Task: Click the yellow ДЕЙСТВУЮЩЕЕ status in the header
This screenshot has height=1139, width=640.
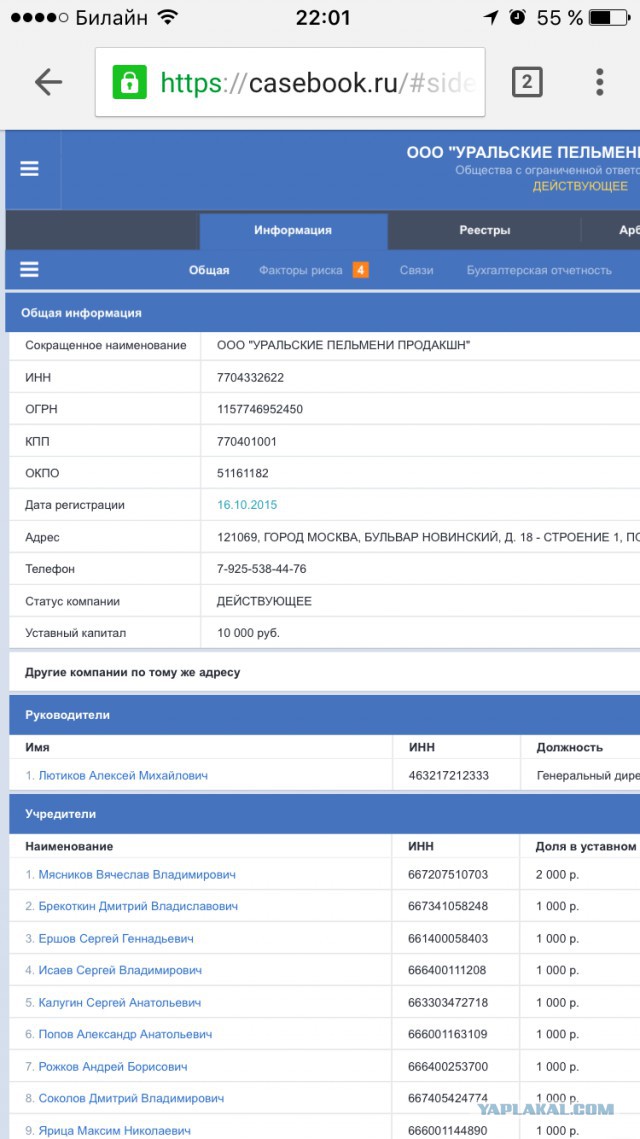Action: pyautogui.click(x=580, y=186)
